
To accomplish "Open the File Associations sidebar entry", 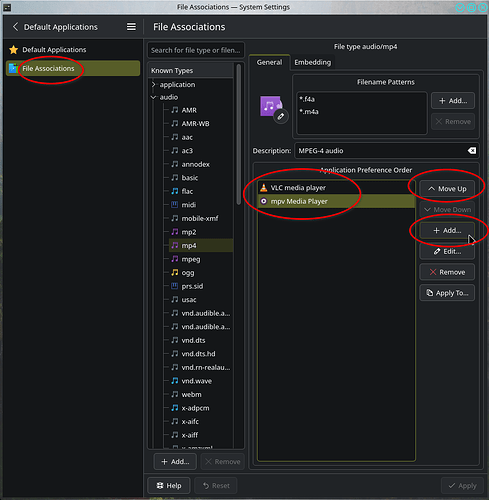I will pyautogui.click(x=73, y=68).
